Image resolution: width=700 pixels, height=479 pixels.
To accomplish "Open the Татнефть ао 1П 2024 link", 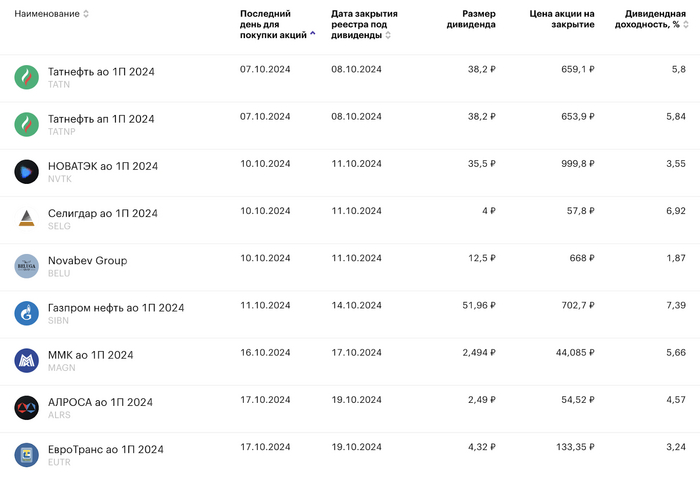I will pyautogui.click(x=101, y=72).
